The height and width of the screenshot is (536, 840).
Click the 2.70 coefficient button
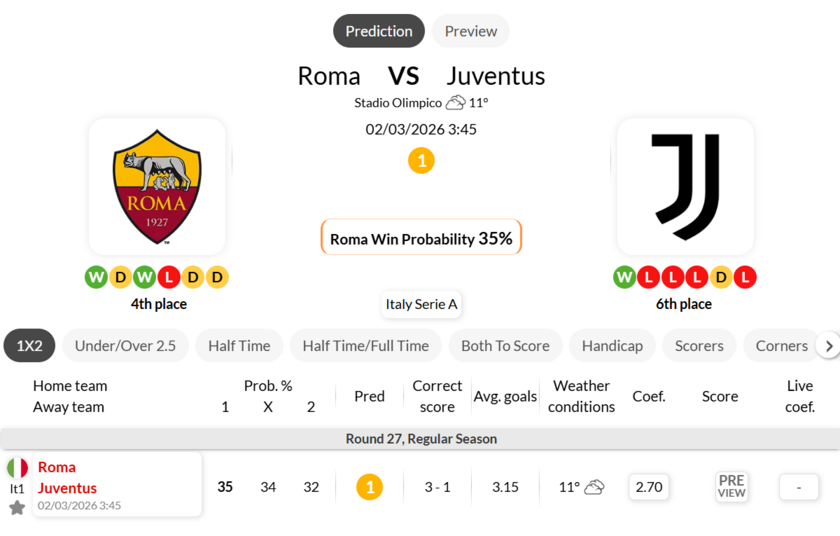(649, 487)
